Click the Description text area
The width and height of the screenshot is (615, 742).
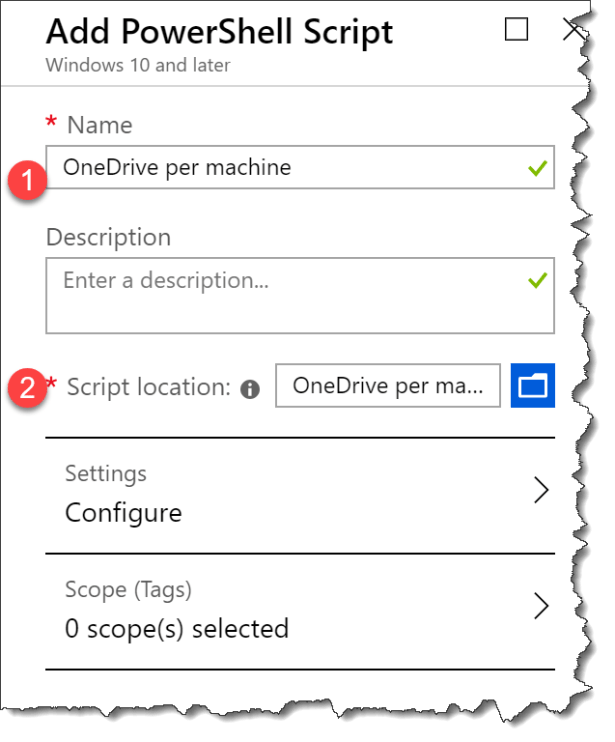tap(300, 296)
